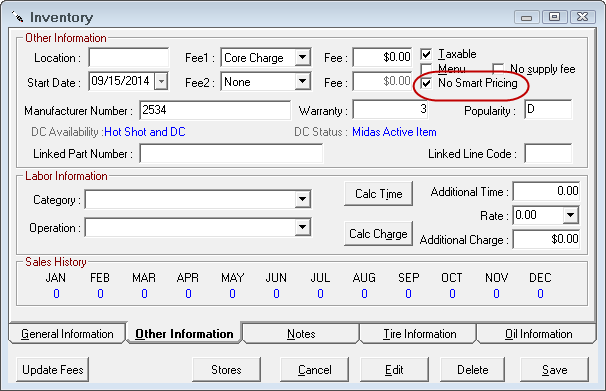606x391 pixels.
Task: Click the Calc Time button
Action: tap(378, 194)
